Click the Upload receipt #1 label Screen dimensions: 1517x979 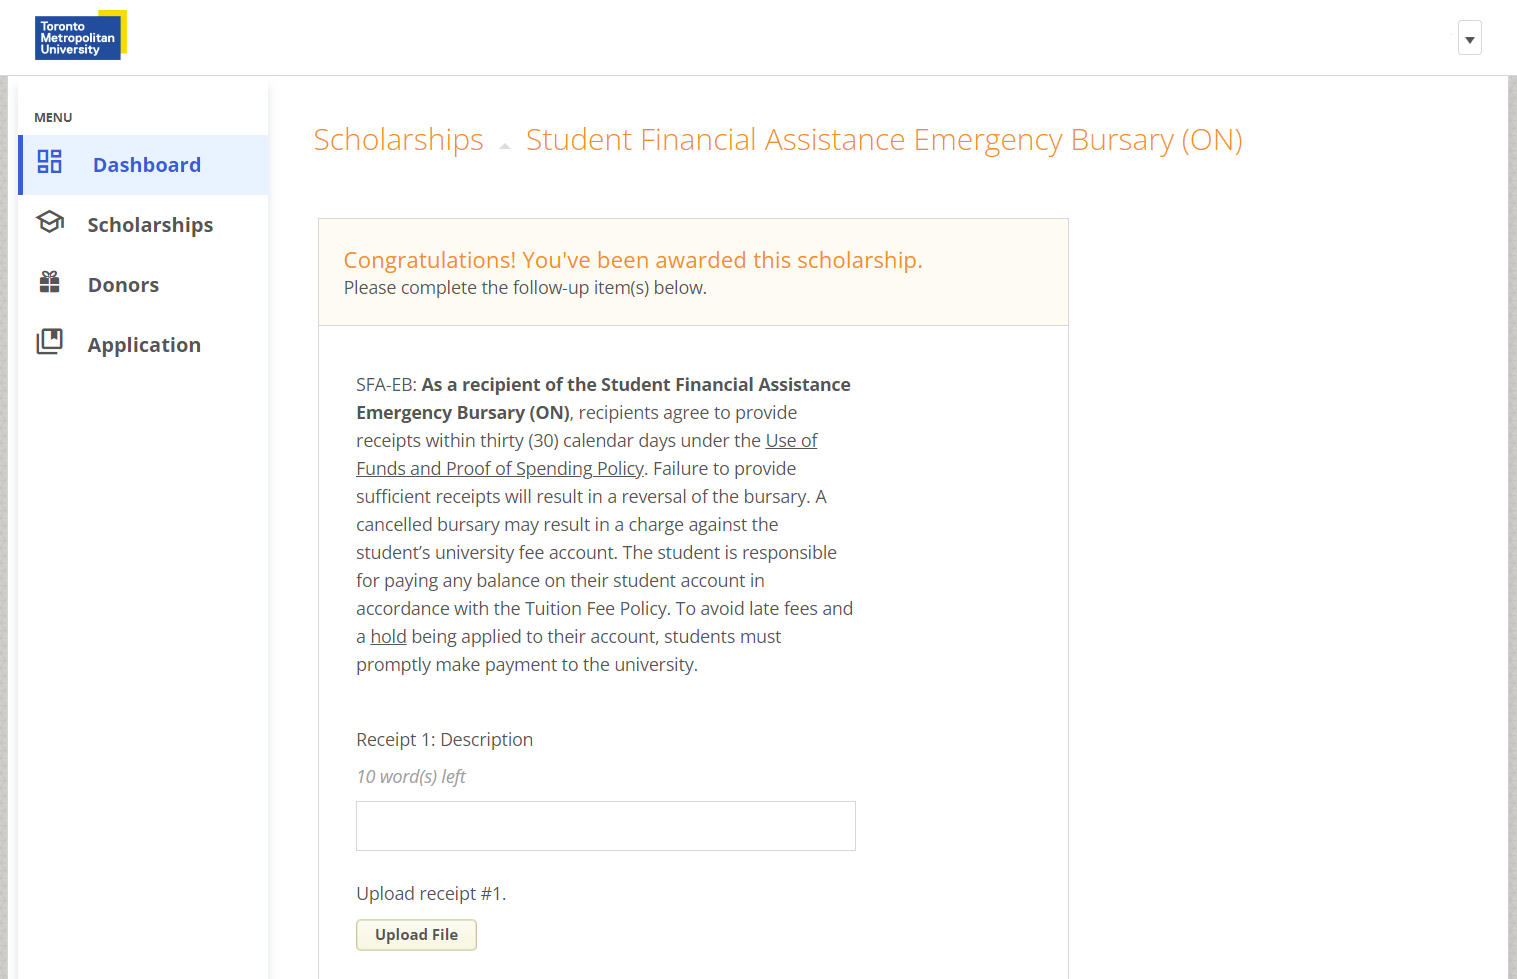tap(430, 893)
